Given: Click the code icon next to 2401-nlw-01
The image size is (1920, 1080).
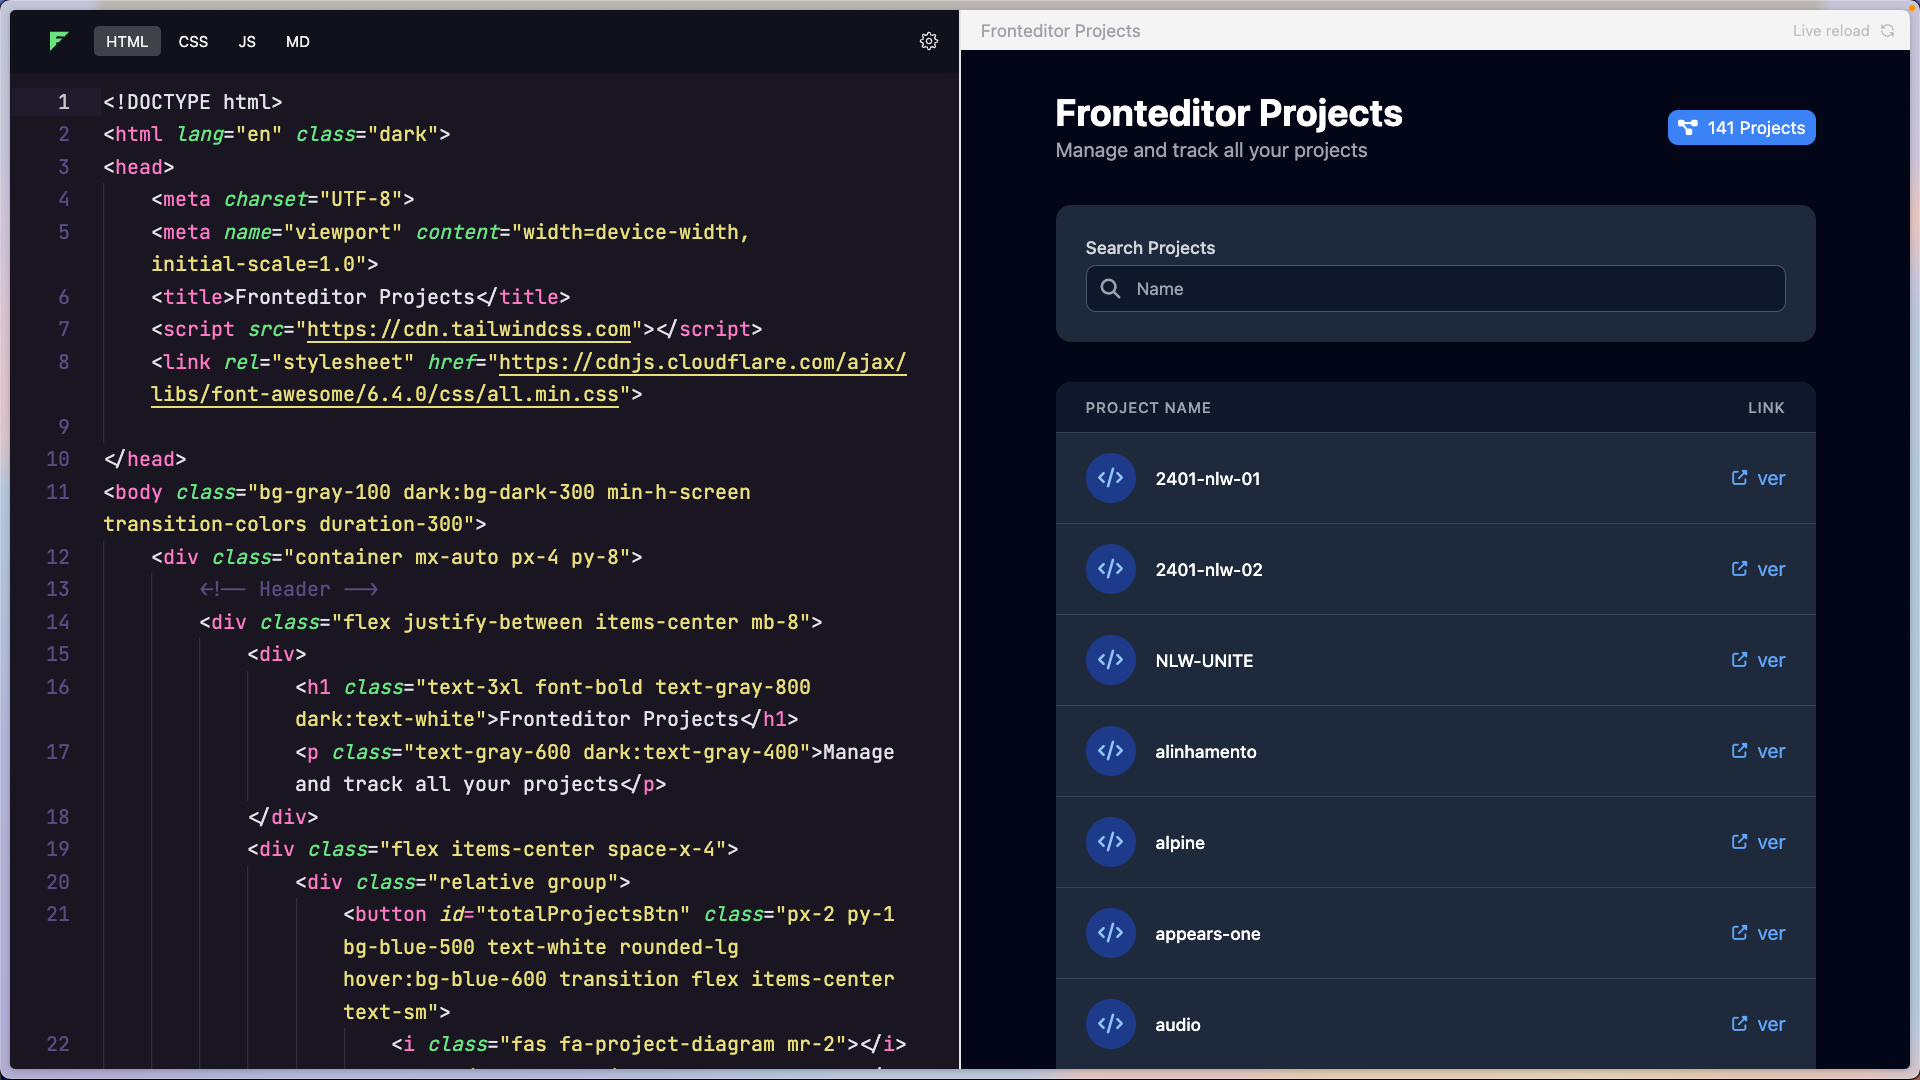Looking at the screenshot, I should point(1110,478).
